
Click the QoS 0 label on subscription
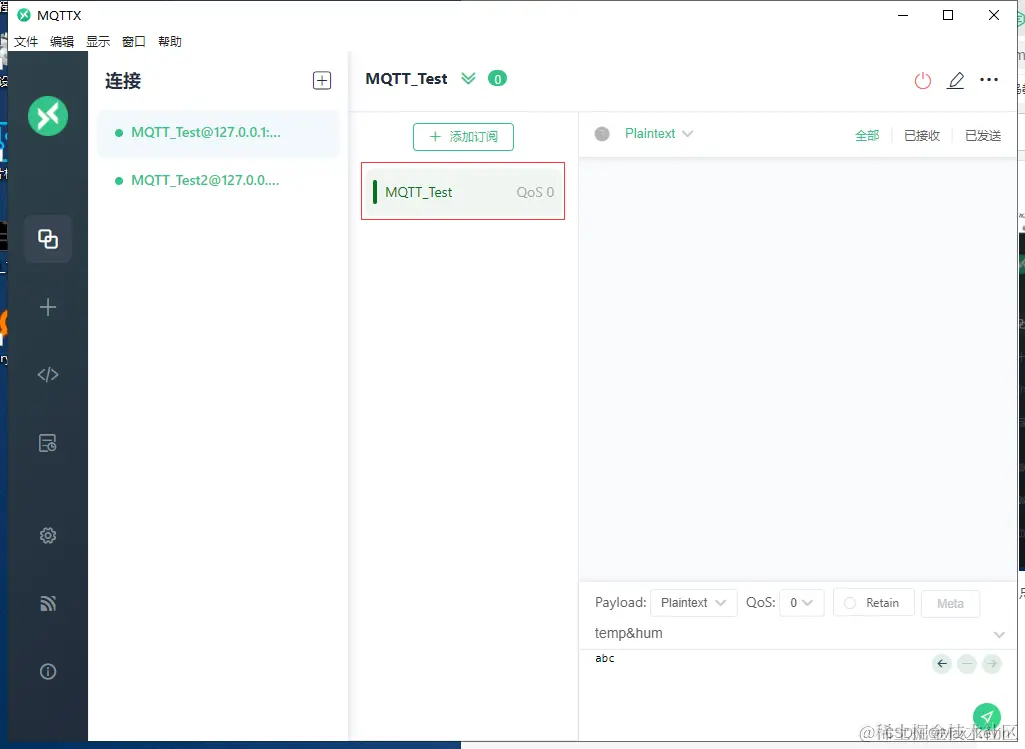[x=535, y=192]
